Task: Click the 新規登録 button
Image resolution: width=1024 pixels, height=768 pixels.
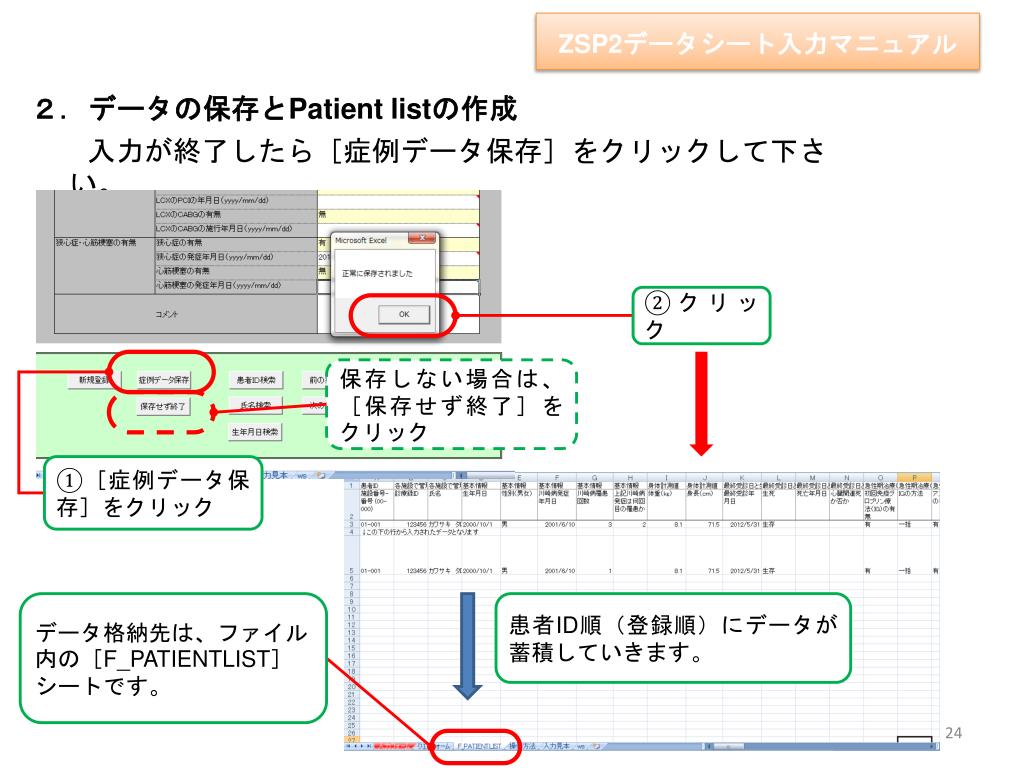Action: pyautogui.click(x=95, y=379)
